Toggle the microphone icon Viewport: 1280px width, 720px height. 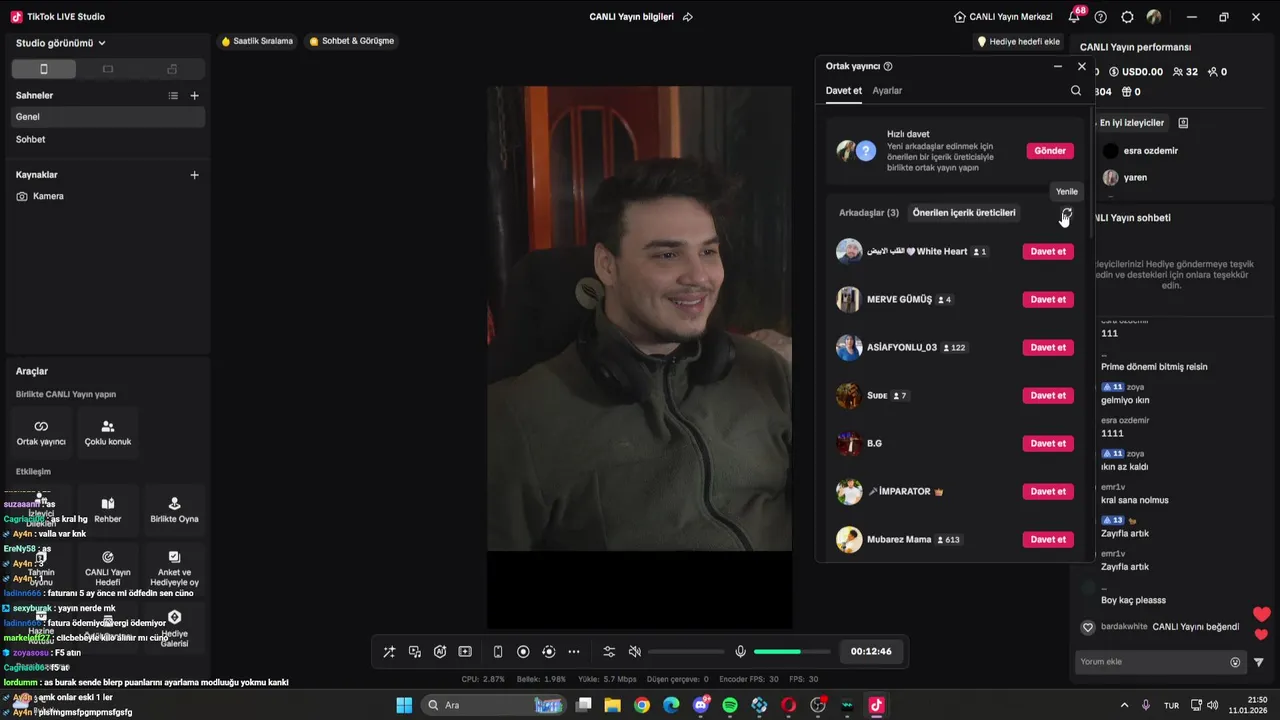(x=740, y=652)
